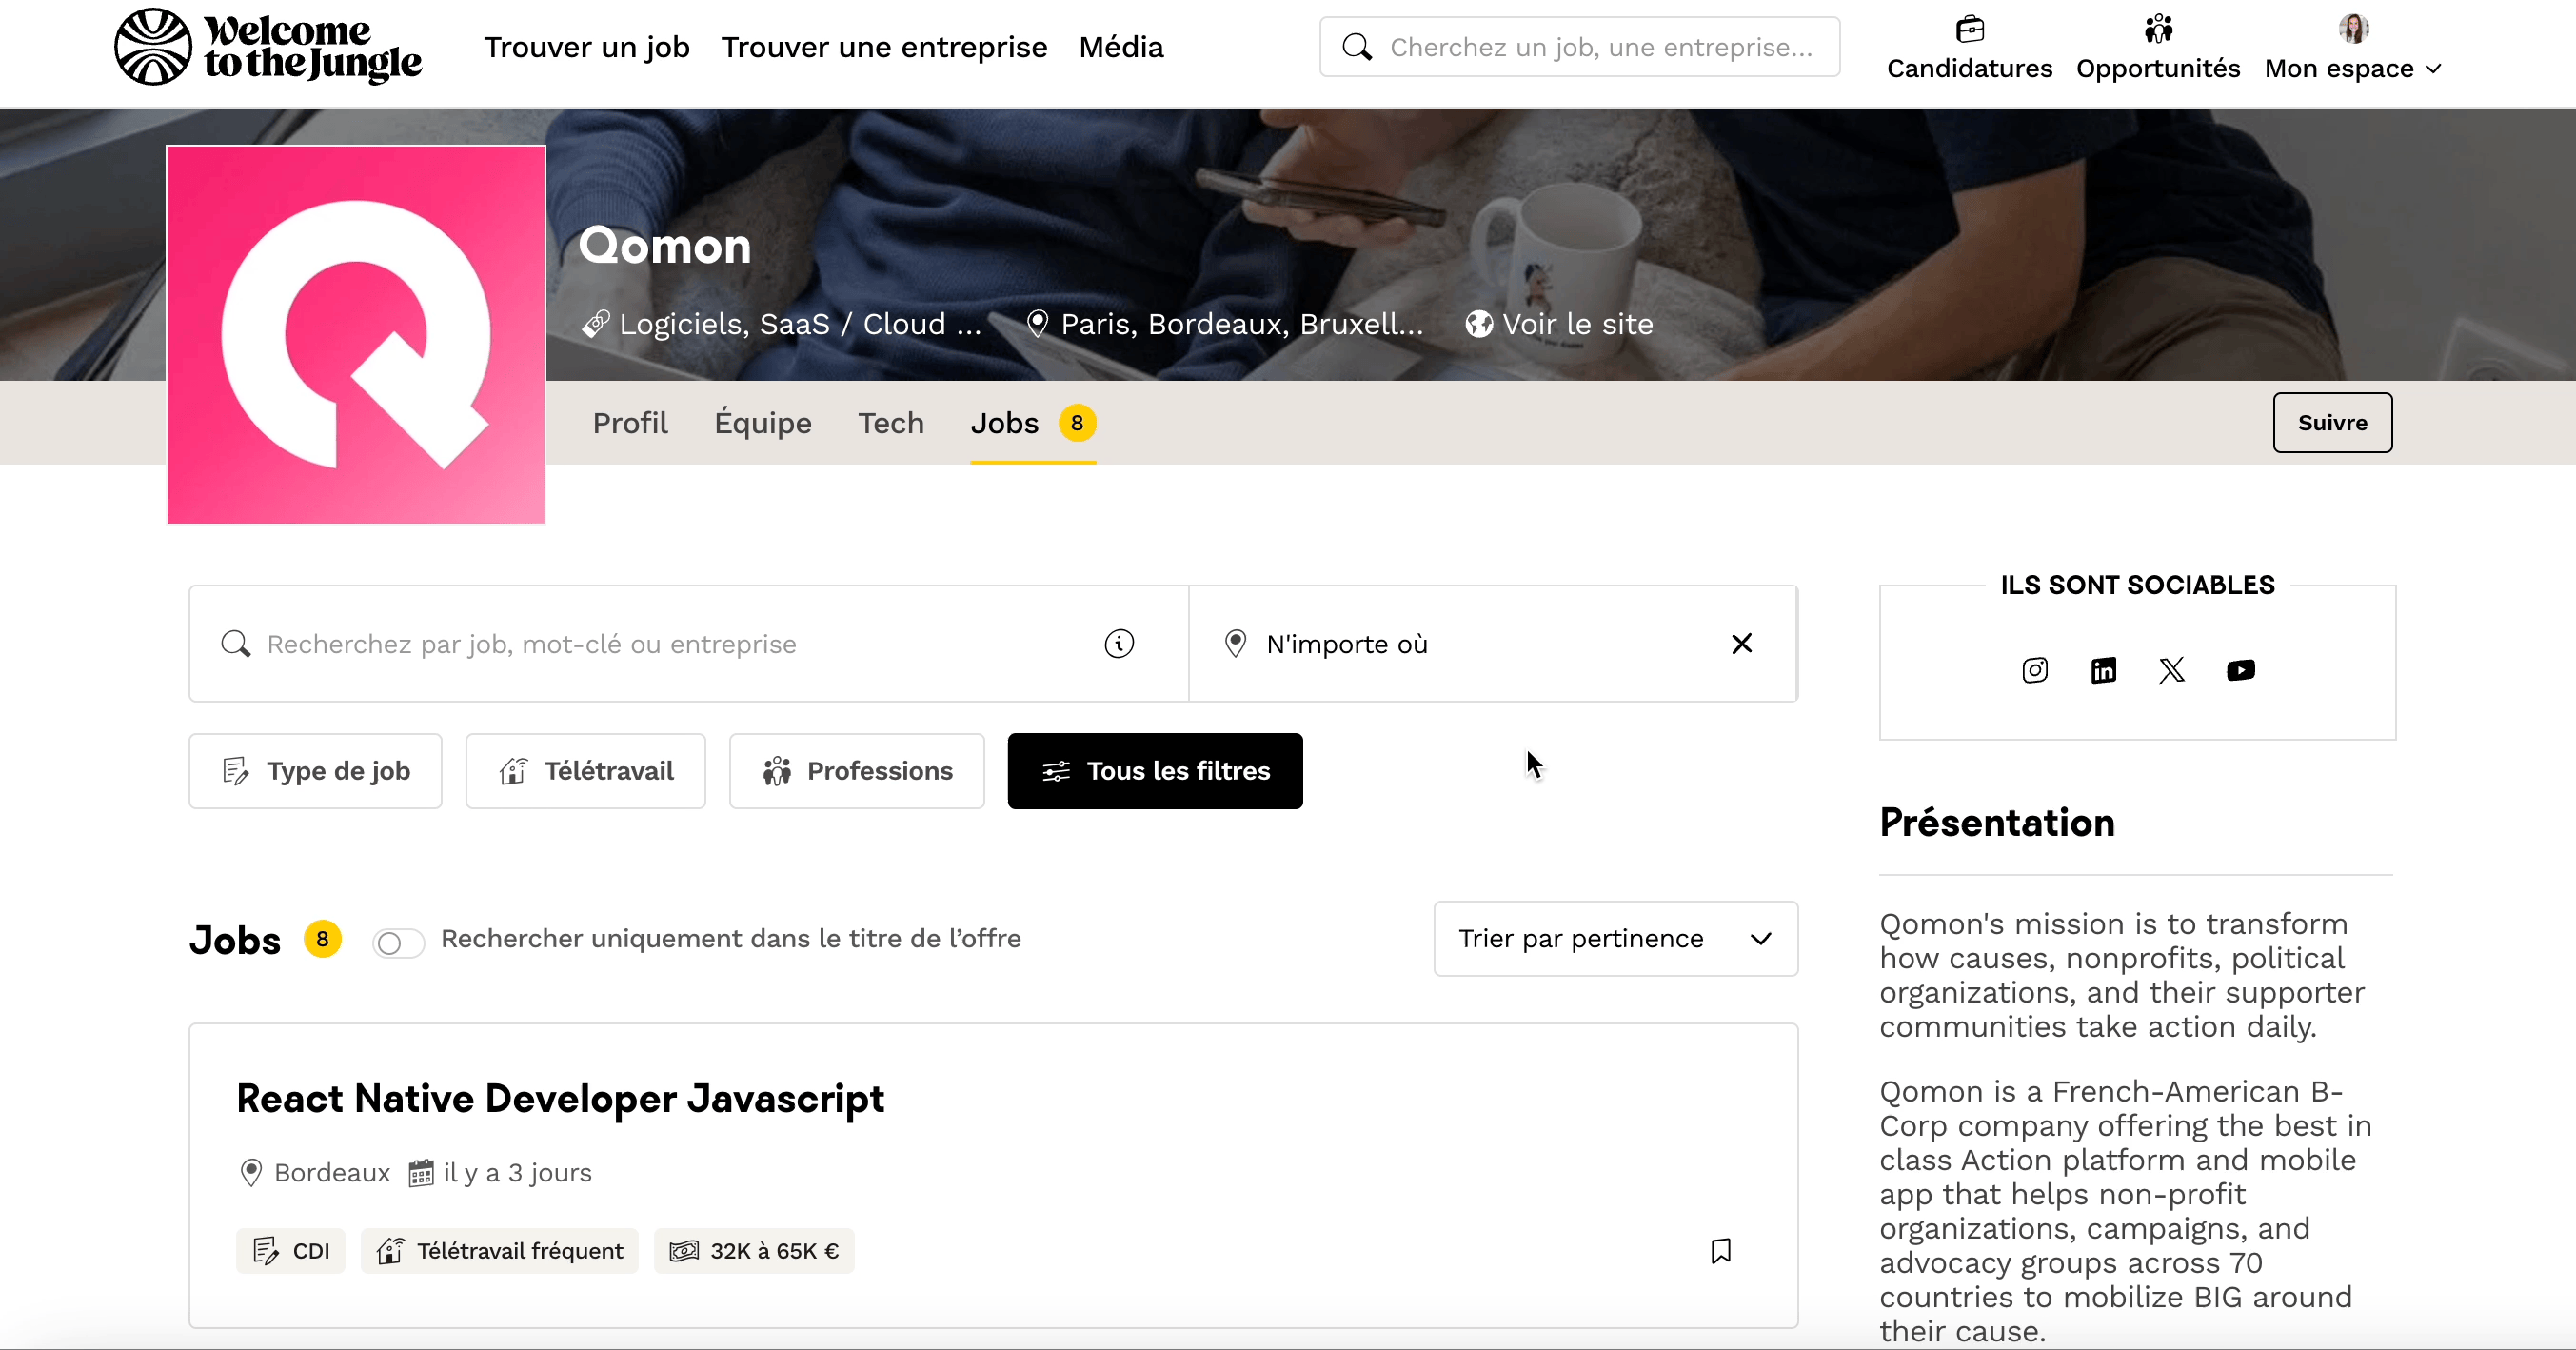This screenshot has width=2576, height=1350.
Task: Open Opportunités icon in header
Action: 2158,30
